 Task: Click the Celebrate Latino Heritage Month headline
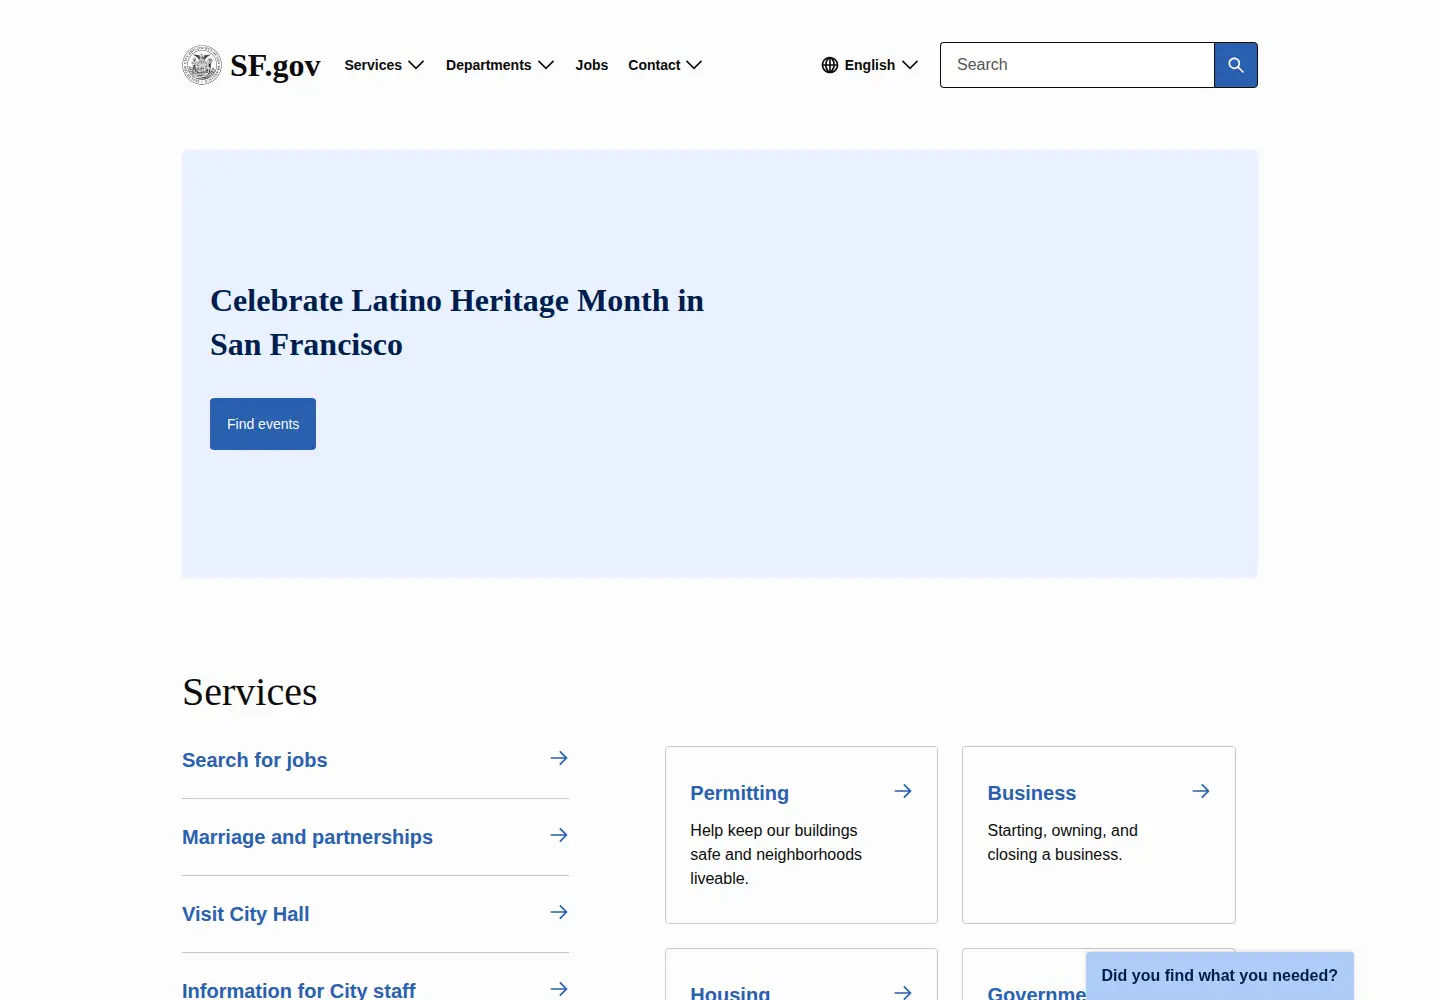point(457,322)
